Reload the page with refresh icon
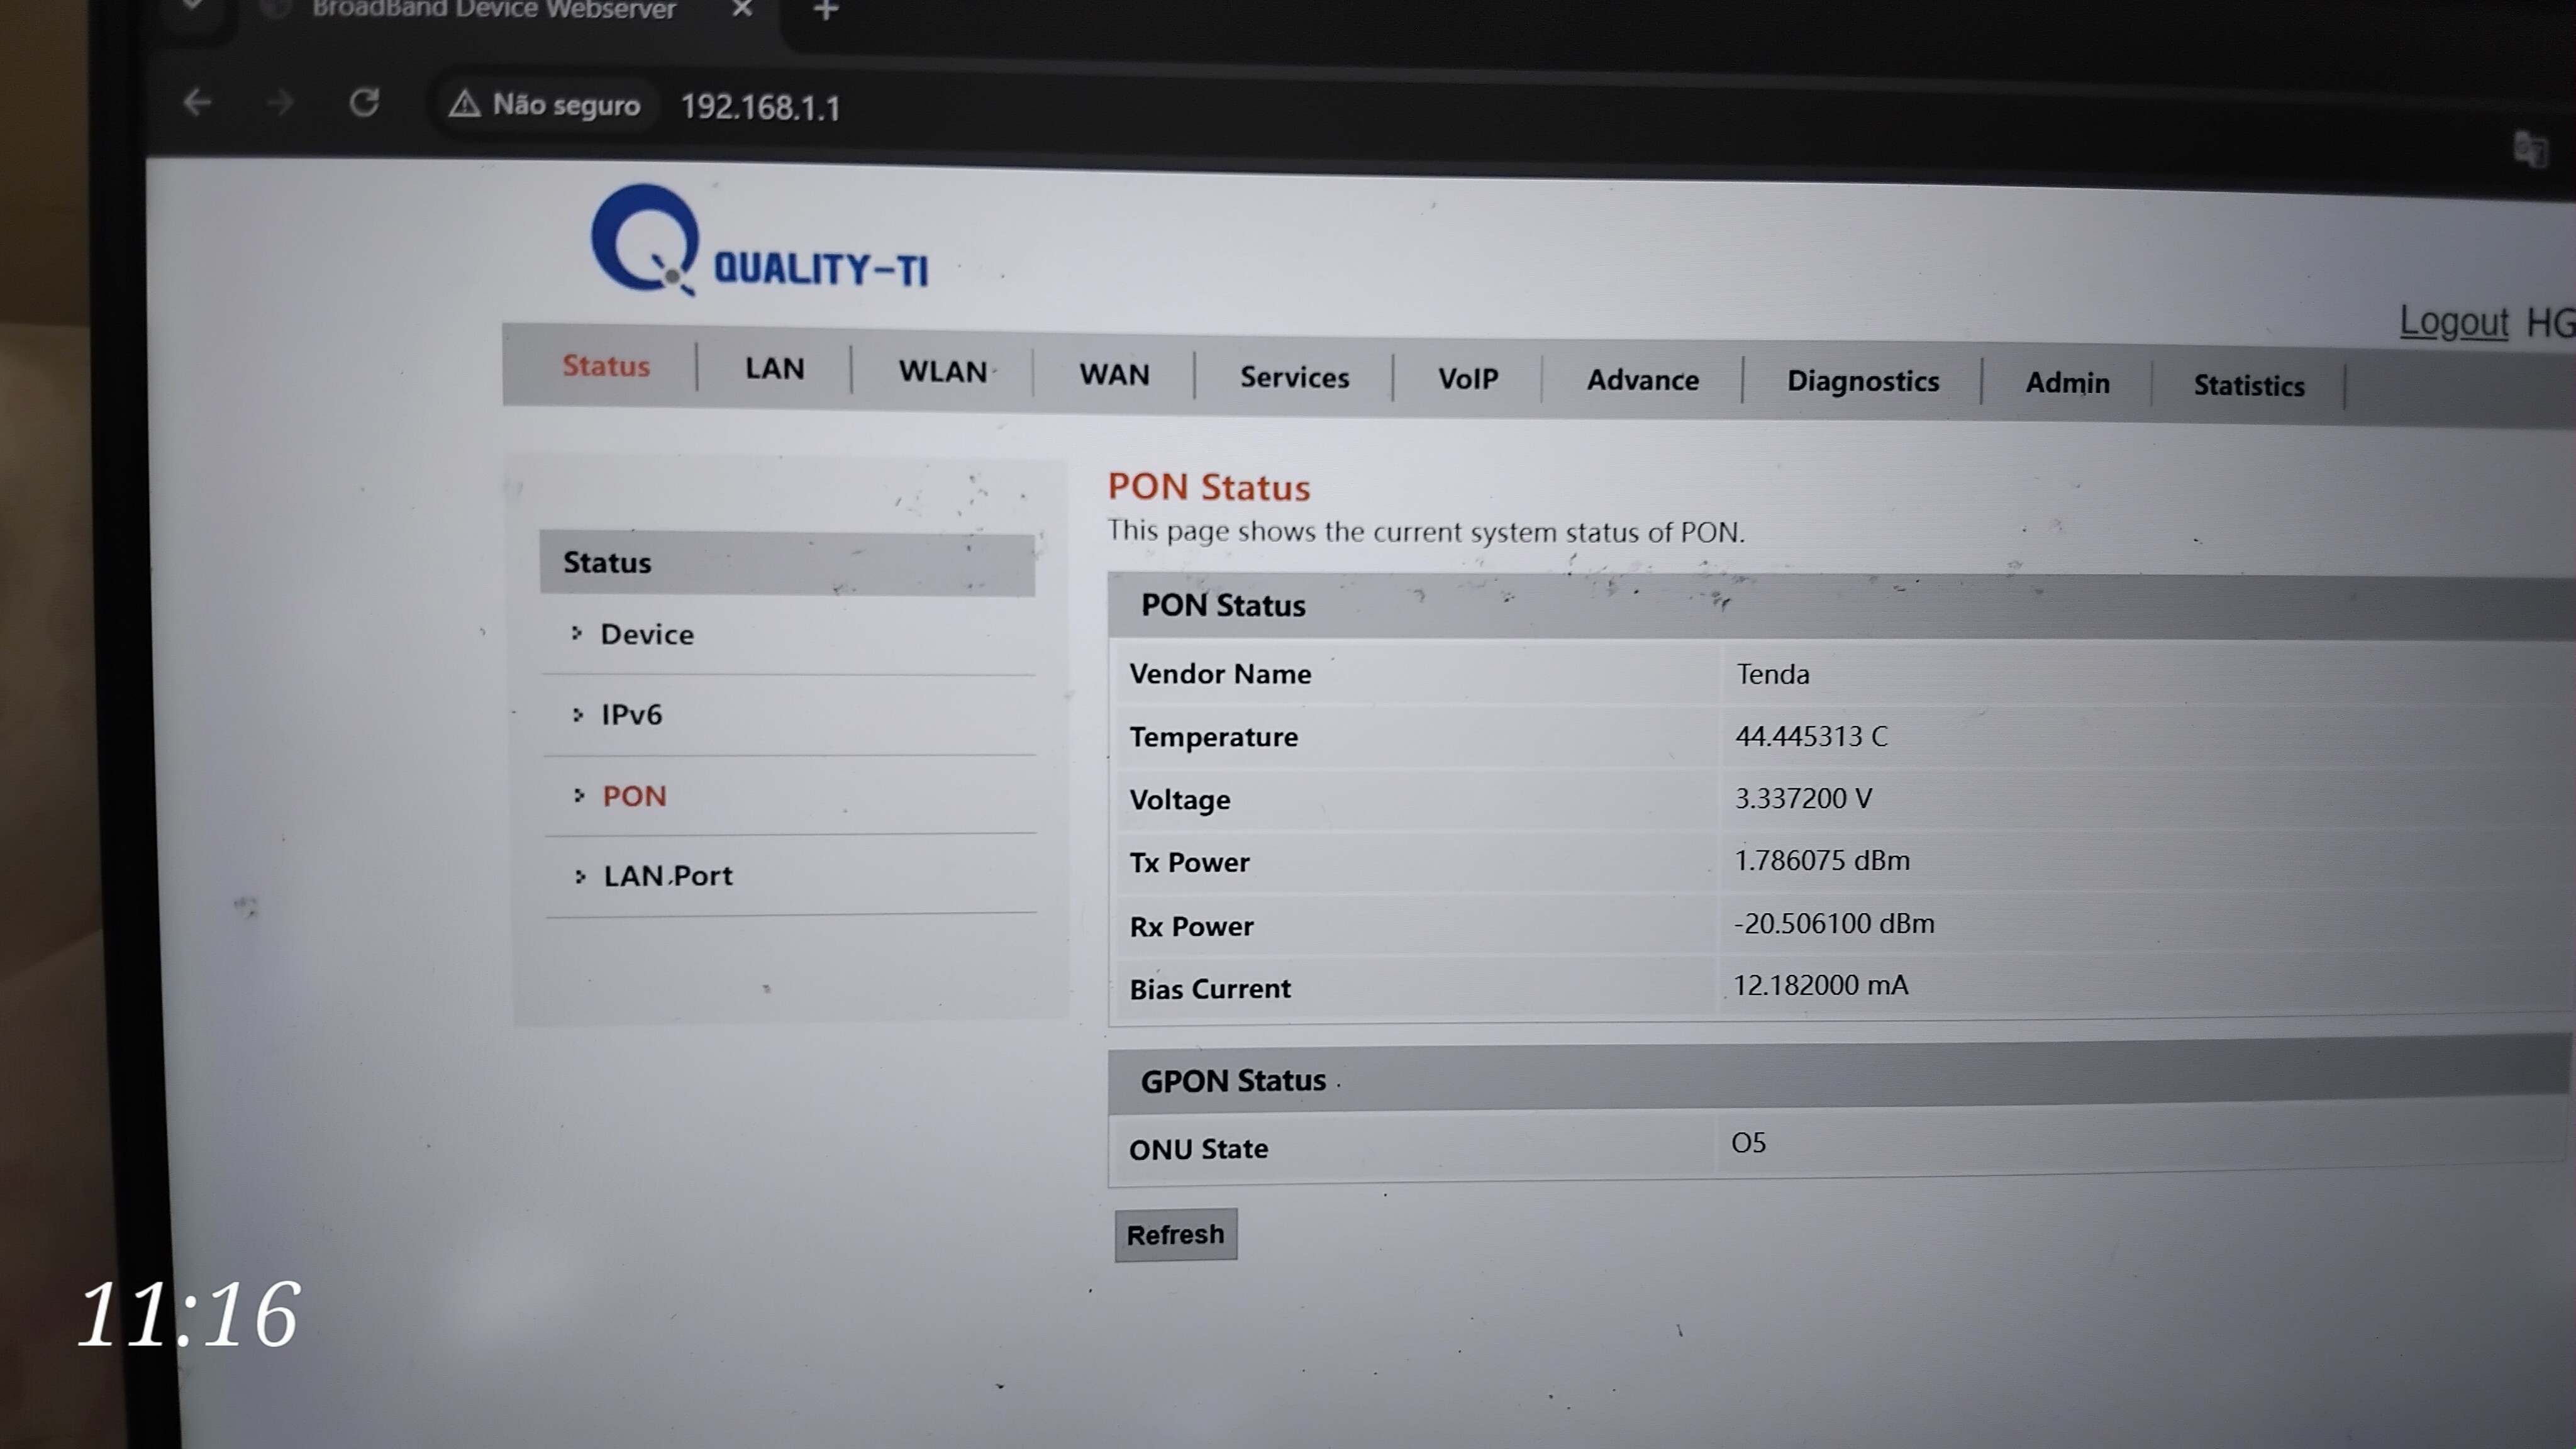 pyautogui.click(x=364, y=103)
